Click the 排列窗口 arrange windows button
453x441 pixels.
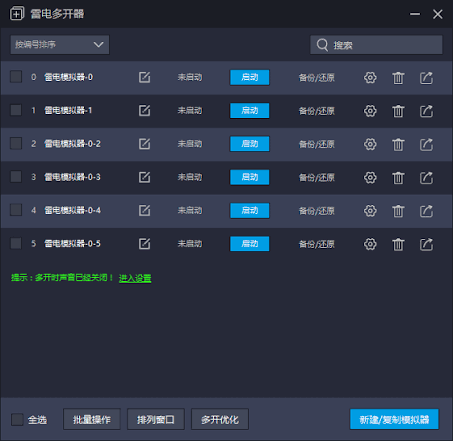click(x=156, y=419)
